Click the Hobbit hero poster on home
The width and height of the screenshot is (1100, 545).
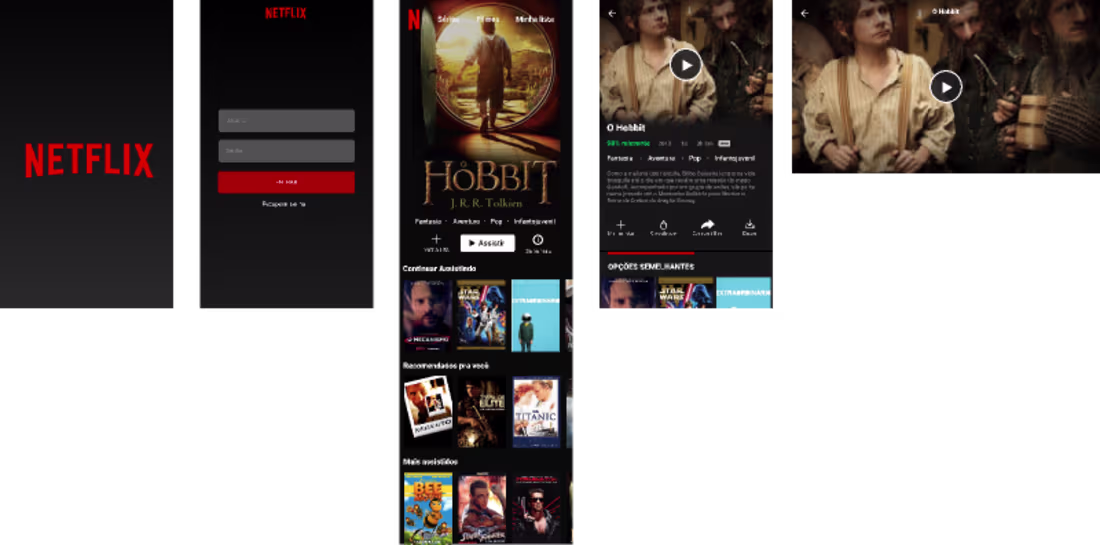coord(488,105)
